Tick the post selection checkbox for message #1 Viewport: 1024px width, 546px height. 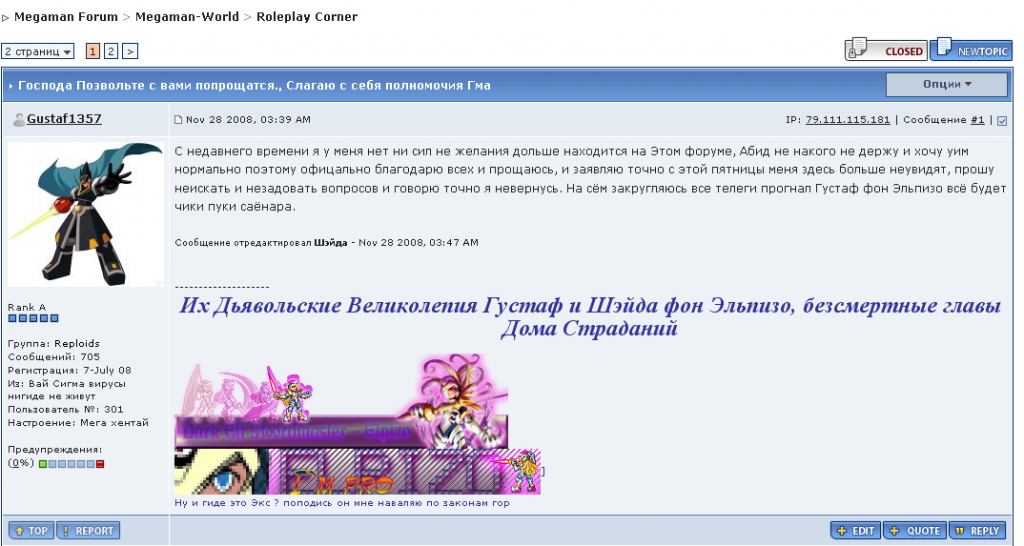click(x=1002, y=121)
